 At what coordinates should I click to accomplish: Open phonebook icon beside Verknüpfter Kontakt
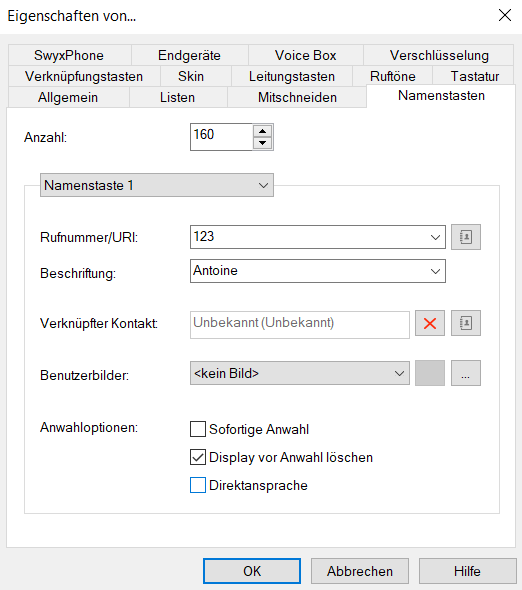[466, 323]
